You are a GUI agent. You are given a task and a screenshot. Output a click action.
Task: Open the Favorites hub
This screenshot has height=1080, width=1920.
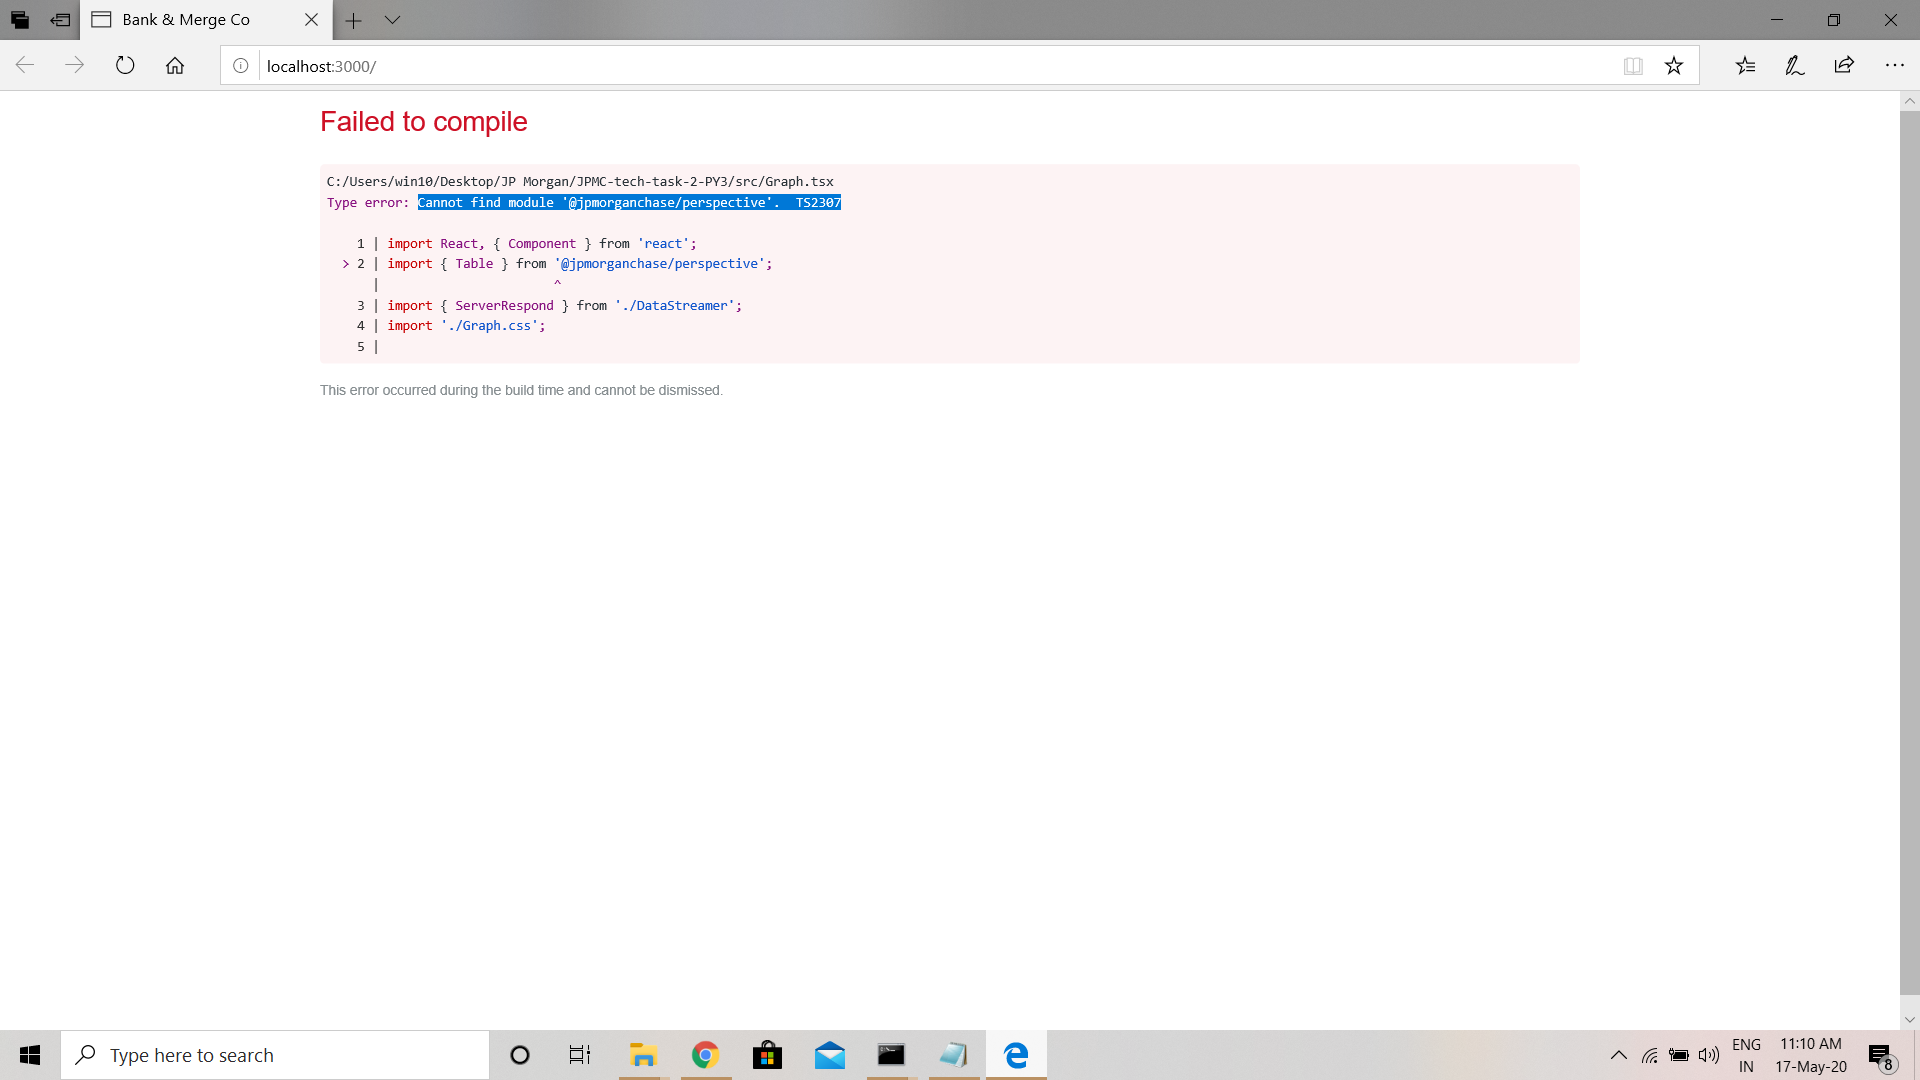pyautogui.click(x=1746, y=66)
